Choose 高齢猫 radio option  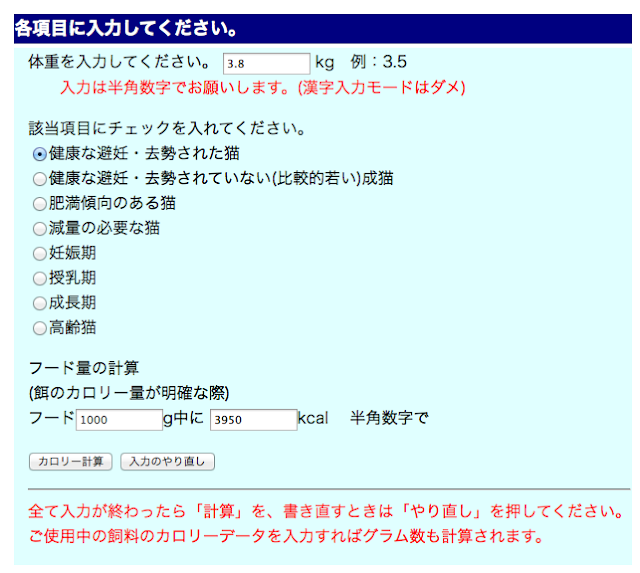coord(40,328)
